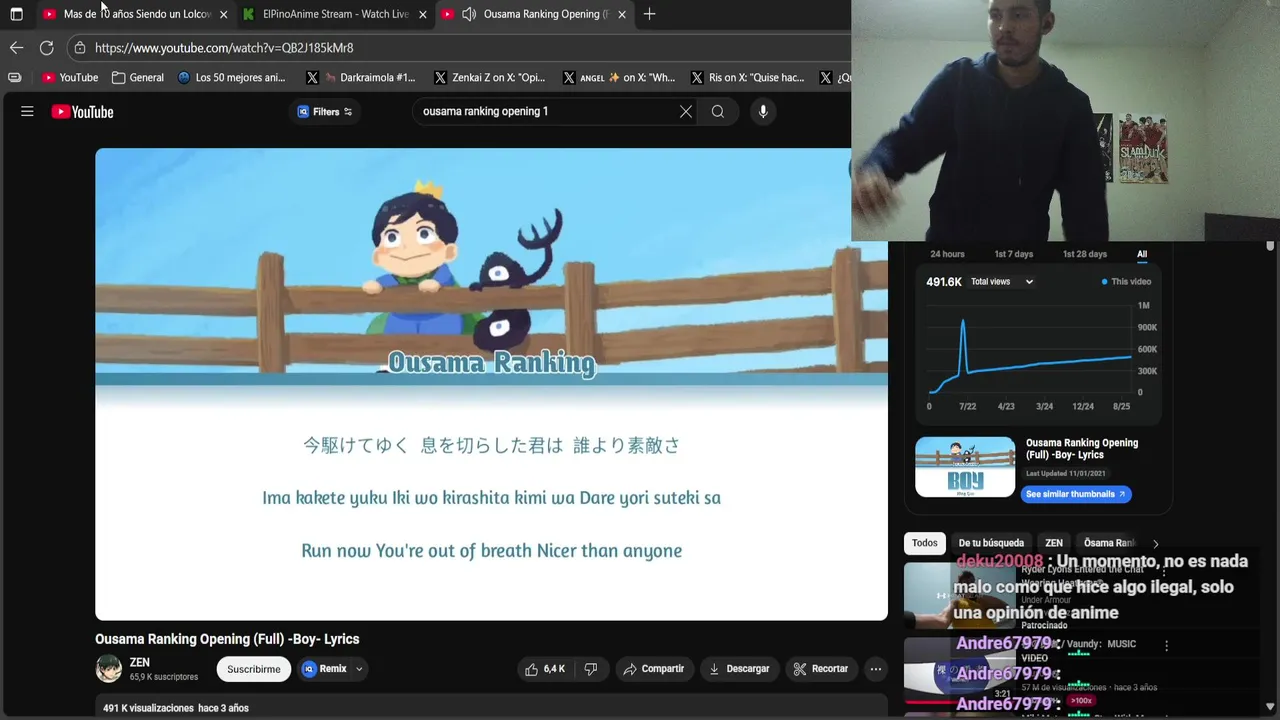Click '491 K visualizaciones hace 3 años' text
1280x720 pixels.
[x=176, y=708]
